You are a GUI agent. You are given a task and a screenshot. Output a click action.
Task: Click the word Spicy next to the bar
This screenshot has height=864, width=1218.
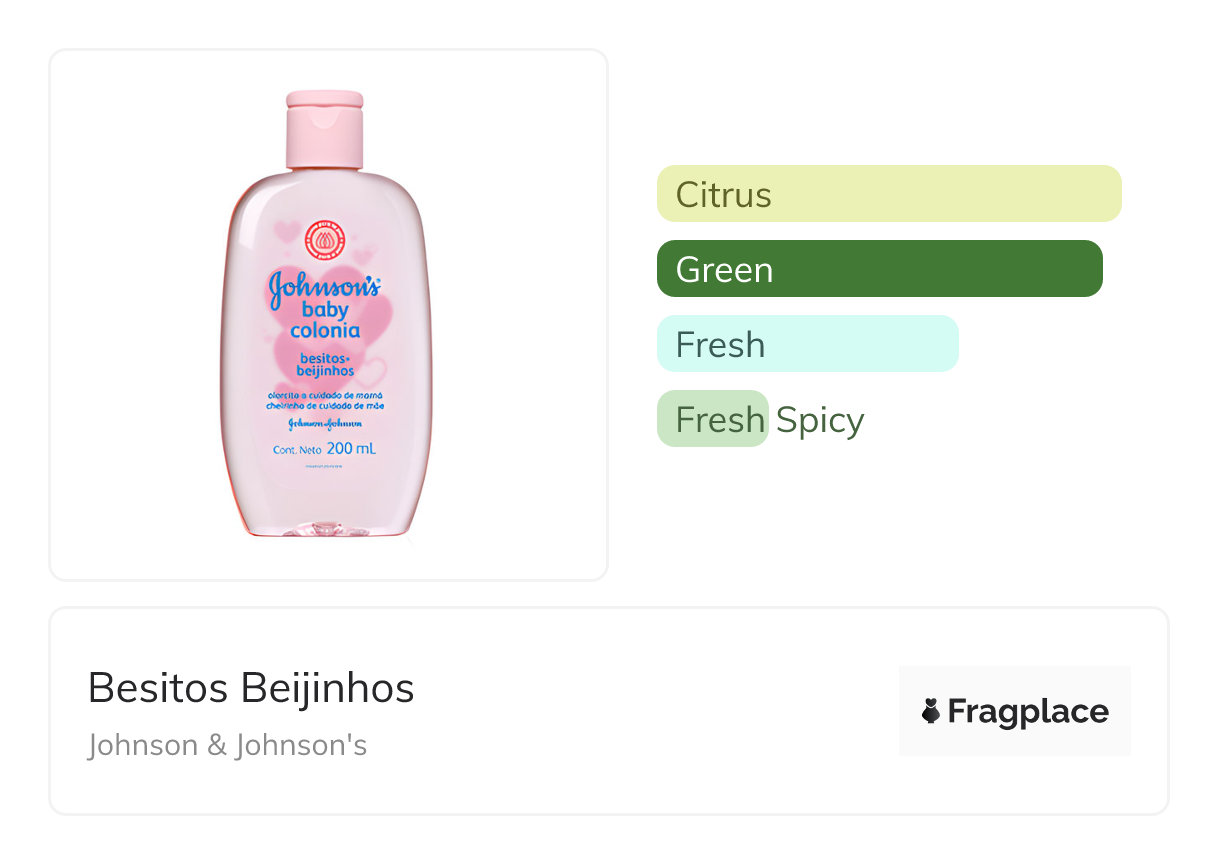pos(820,420)
